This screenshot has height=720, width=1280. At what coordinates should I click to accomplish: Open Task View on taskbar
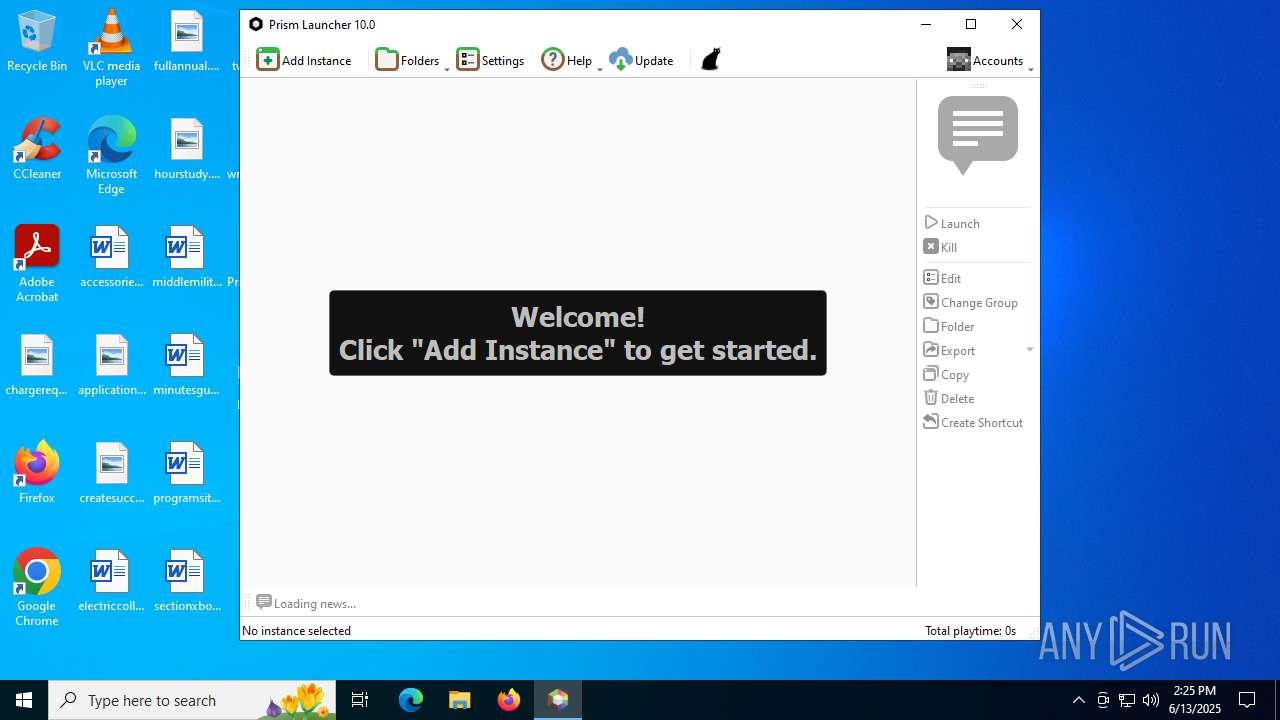pyautogui.click(x=360, y=700)
